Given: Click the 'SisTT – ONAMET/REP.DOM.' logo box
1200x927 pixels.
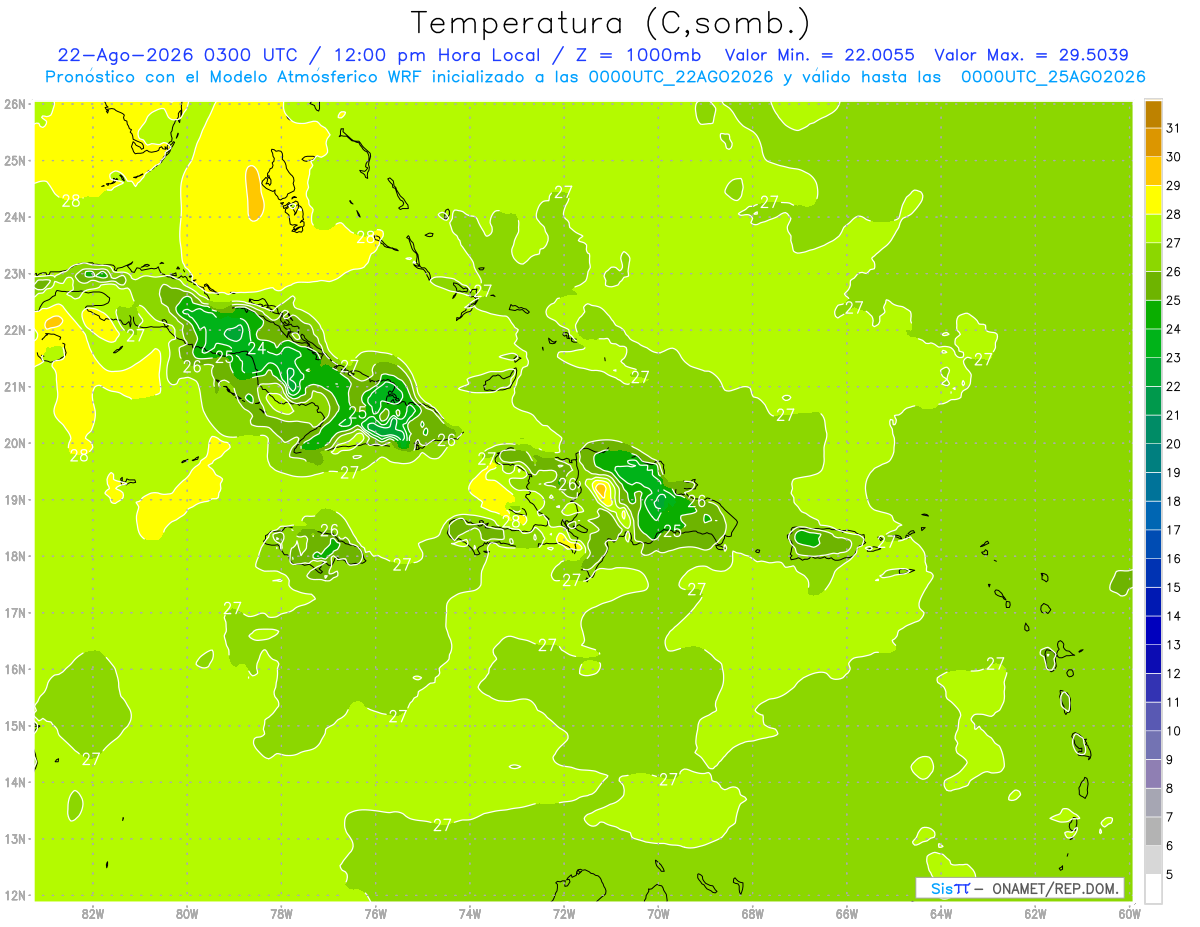Looking at the screenshot, I should (x=1020, y=888).
